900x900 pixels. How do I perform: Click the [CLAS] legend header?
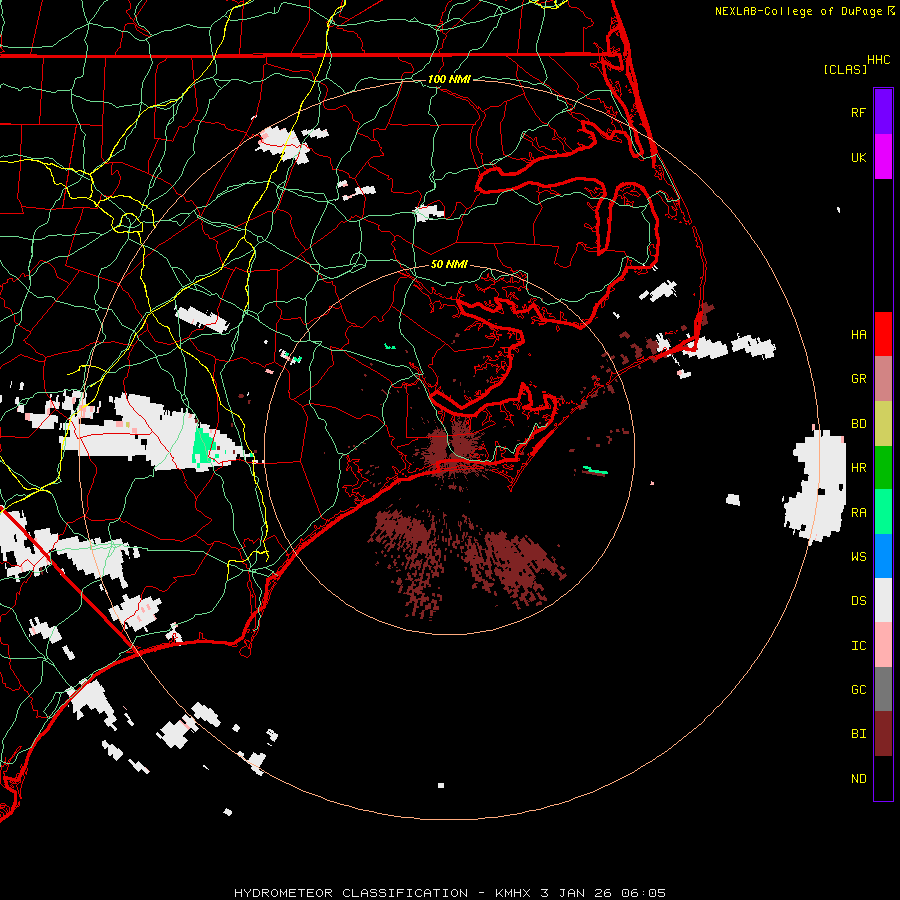pyautogui.click(x=845, y=69)
